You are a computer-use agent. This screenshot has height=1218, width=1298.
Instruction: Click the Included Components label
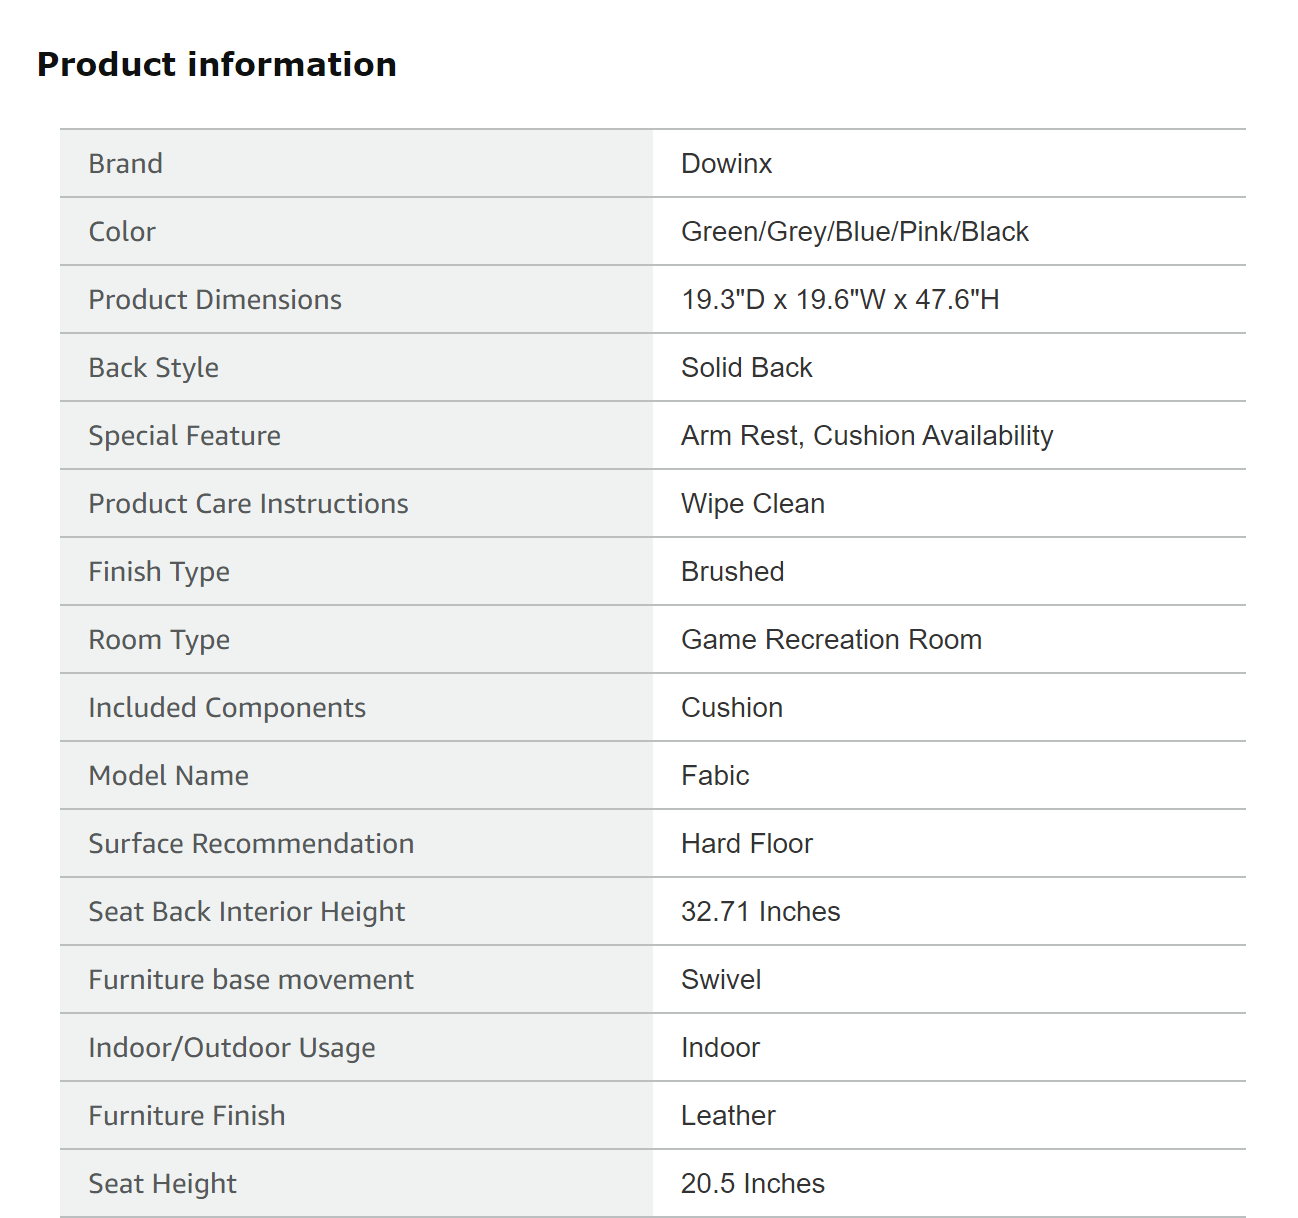(x=227, y=708)
